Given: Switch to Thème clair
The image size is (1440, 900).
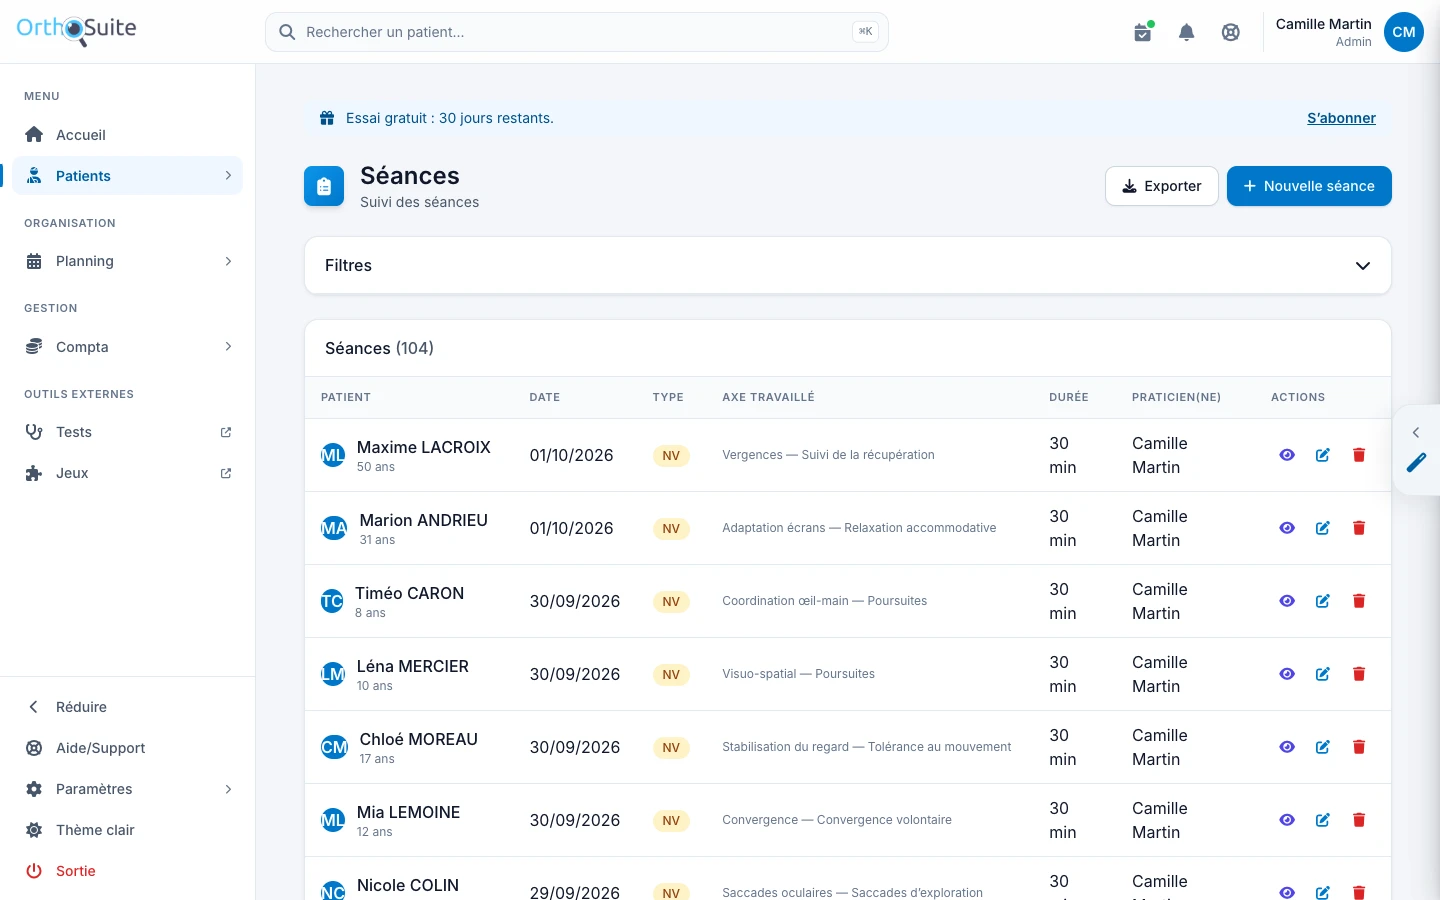Looking at the screenshot, I should 128,830.
